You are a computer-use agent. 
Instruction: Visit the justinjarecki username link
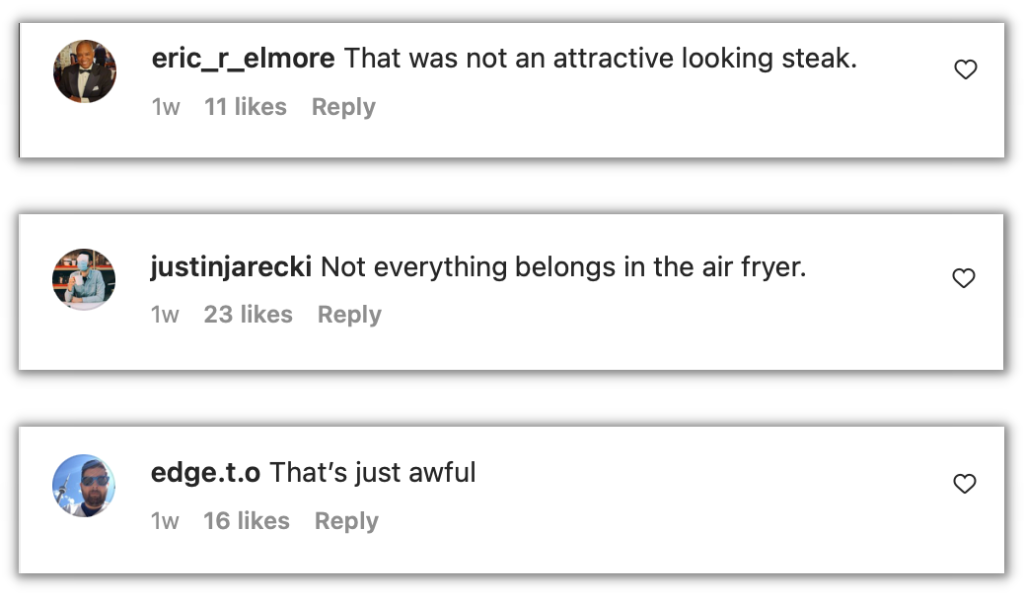tap(231, 267)
